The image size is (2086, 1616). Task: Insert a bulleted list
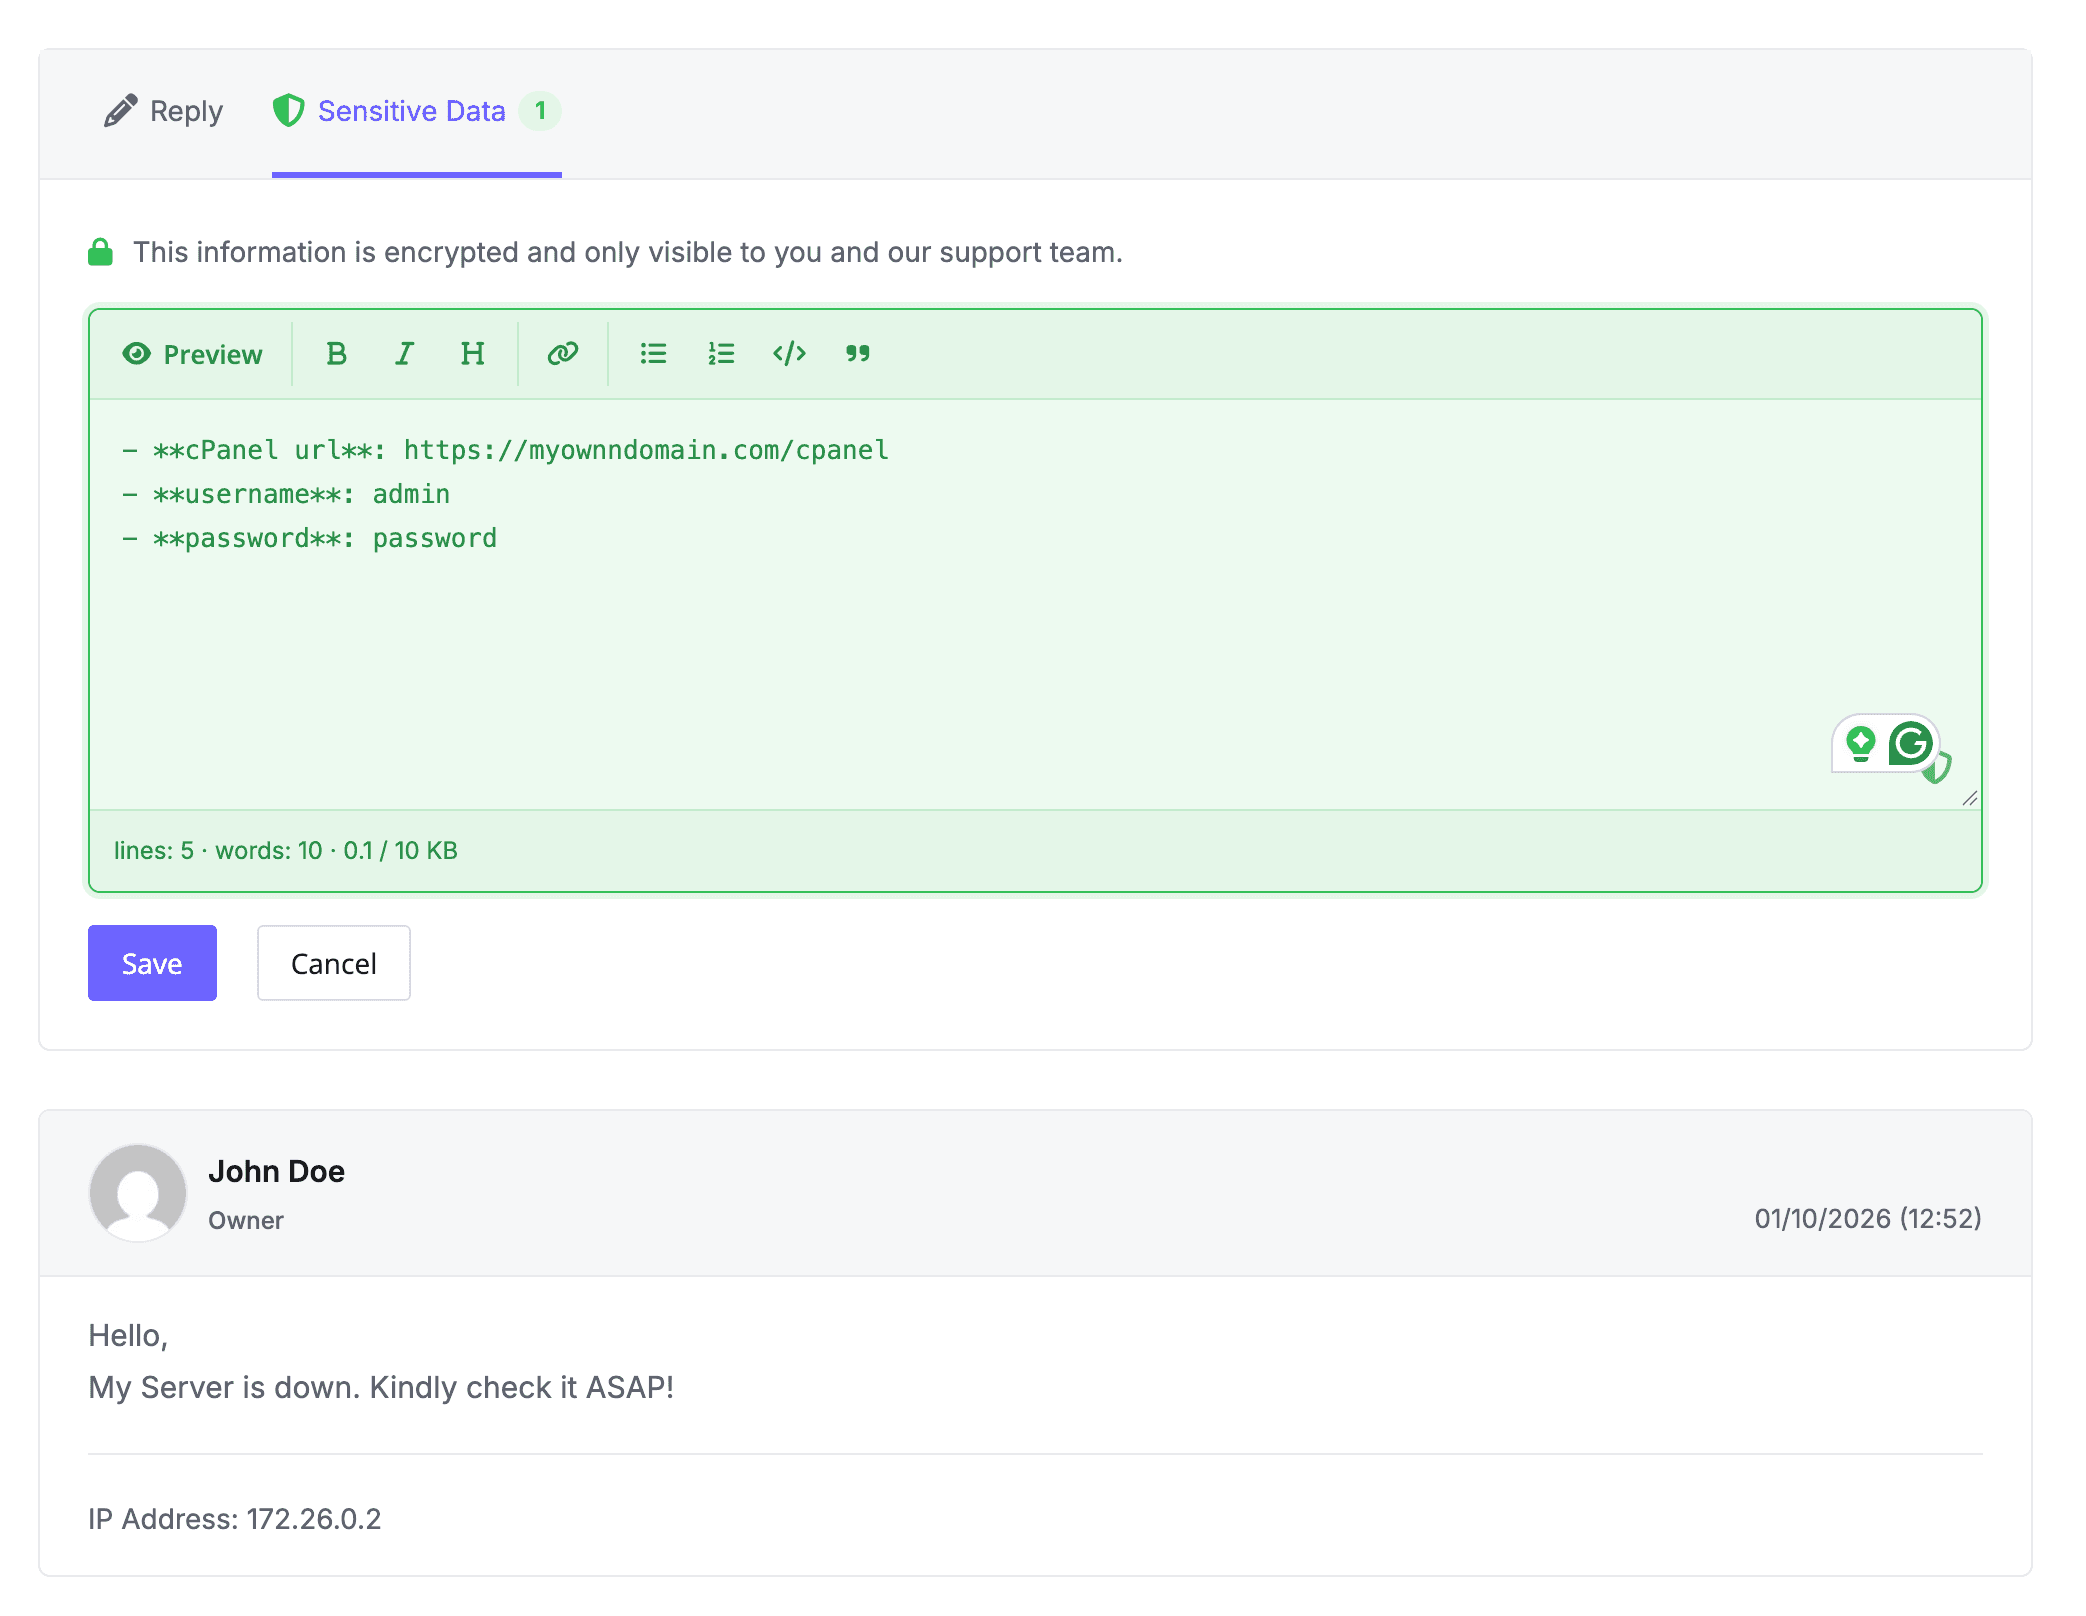point(653,354)
